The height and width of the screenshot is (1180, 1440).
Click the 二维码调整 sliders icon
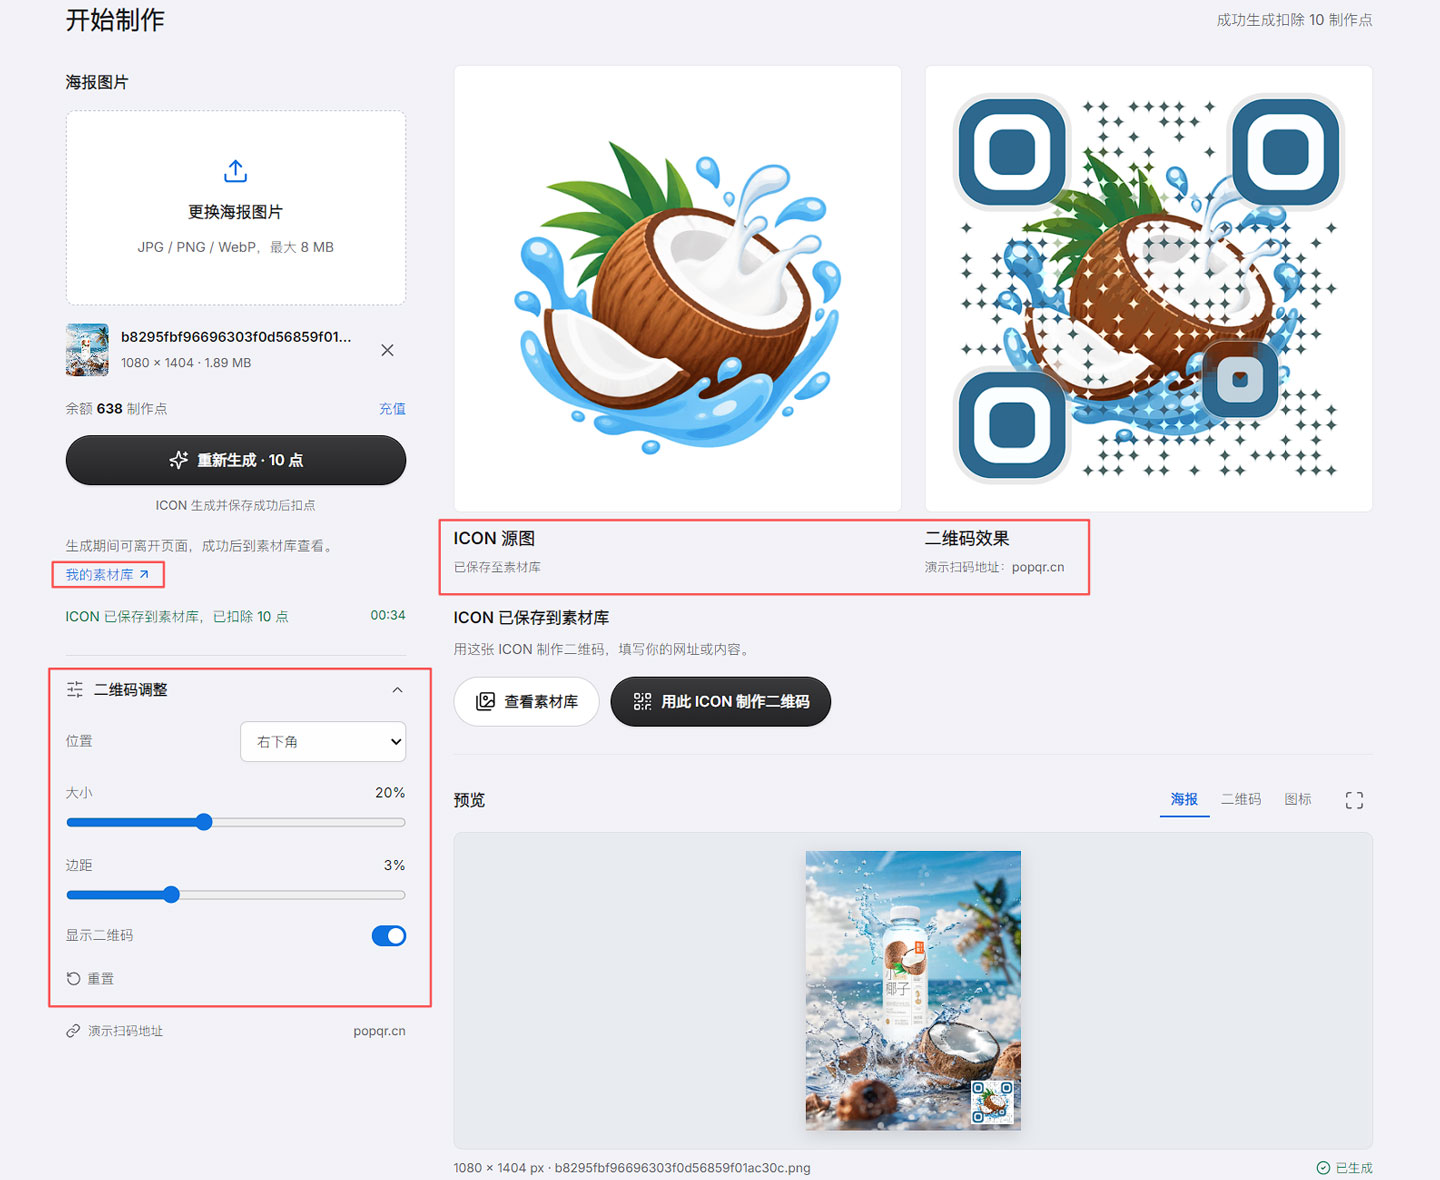point(75,690)
